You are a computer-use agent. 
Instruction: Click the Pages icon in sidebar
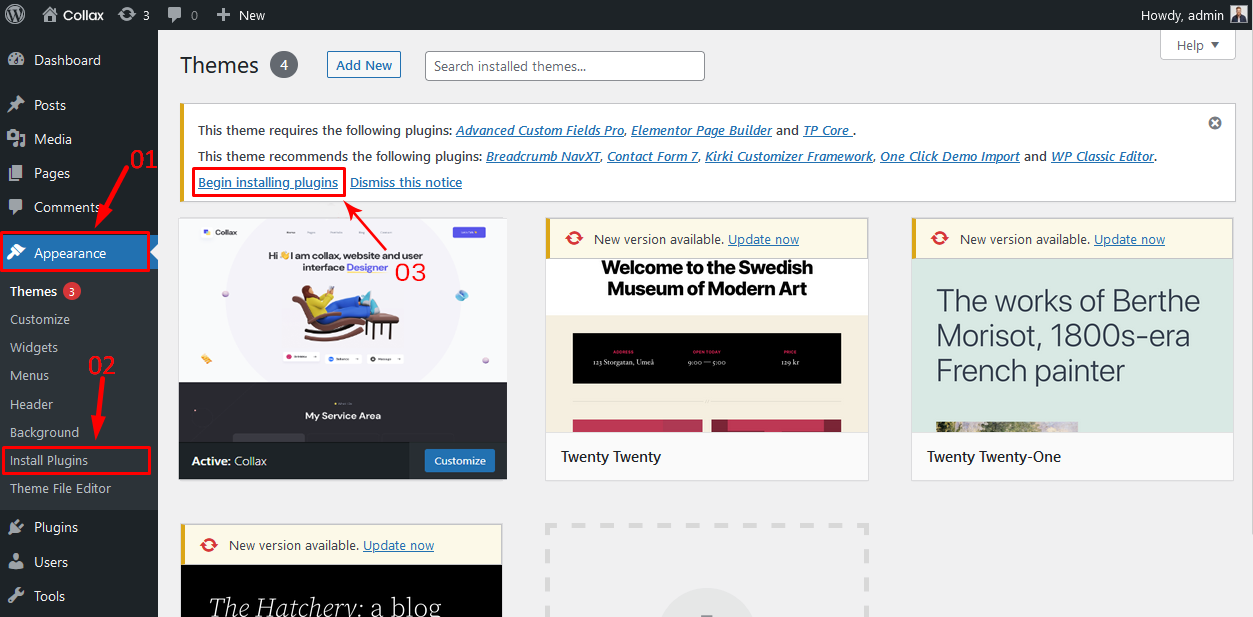(16, 173)
